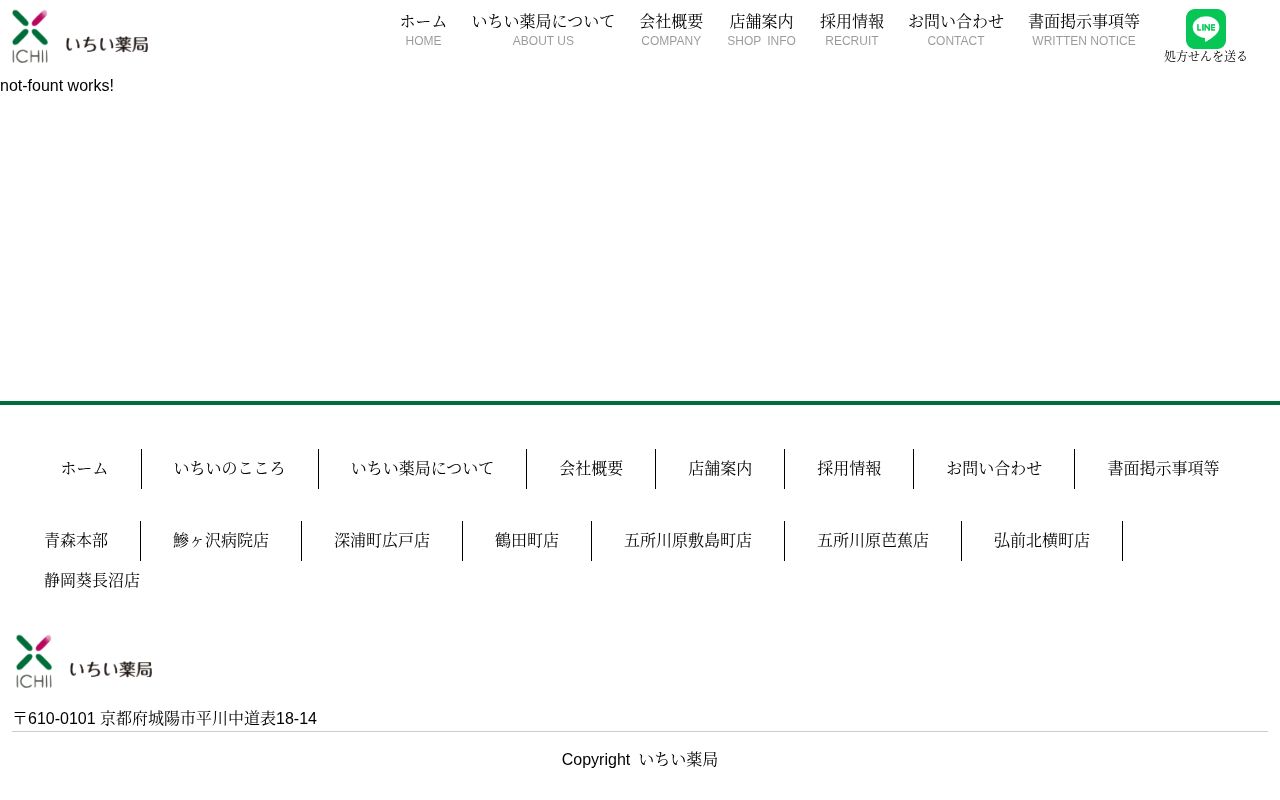Image resolution: width=1280 pixels, height=800 pixels.
Task: Open the footer いちいのこころ link
Action: click(x=230, y=469)
